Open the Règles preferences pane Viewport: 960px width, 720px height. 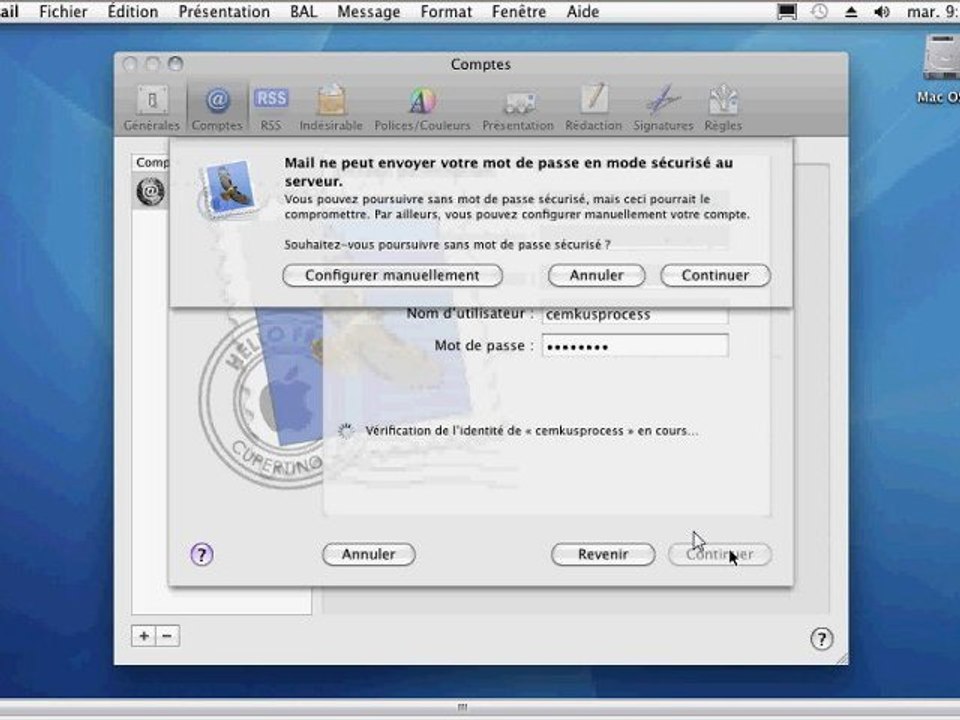click(723, 108)
